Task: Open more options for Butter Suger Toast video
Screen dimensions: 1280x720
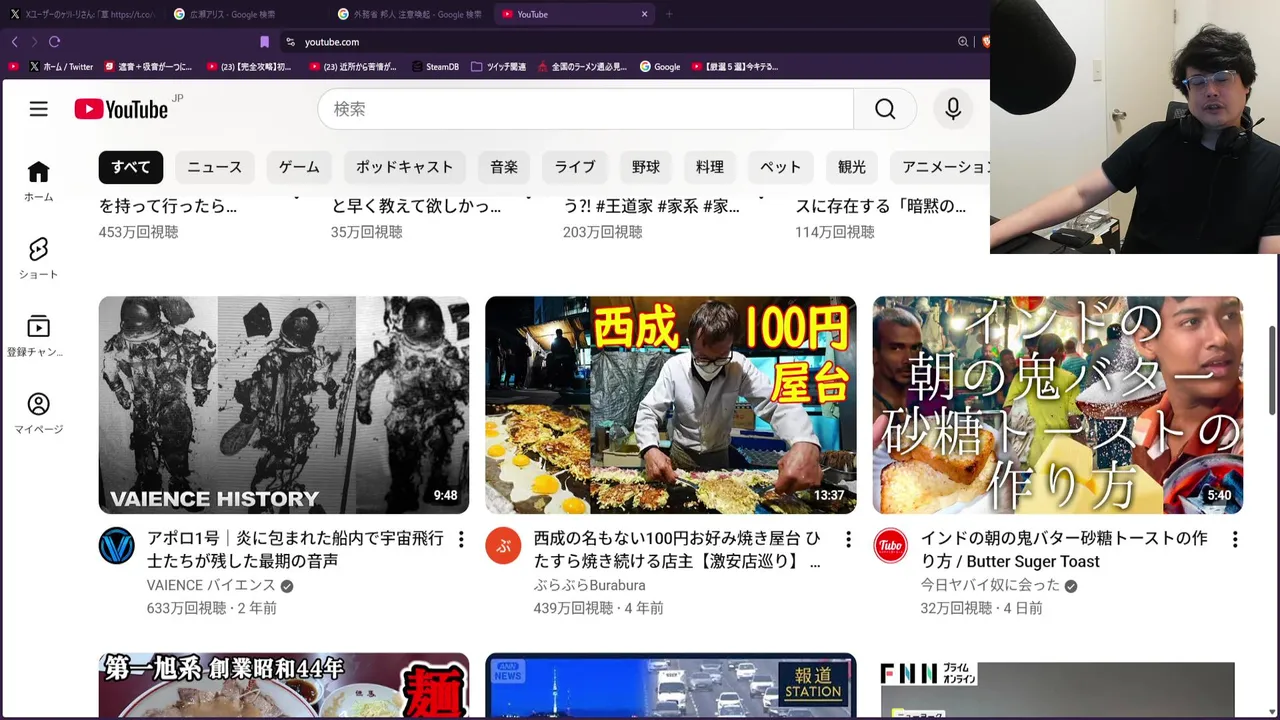Action: pos(1235,540)
